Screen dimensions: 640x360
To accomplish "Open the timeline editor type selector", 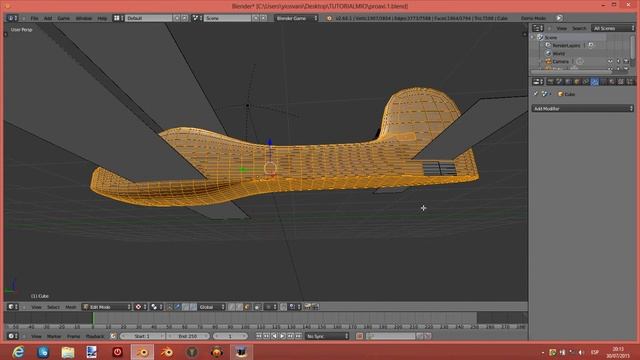I will point(13,336).
